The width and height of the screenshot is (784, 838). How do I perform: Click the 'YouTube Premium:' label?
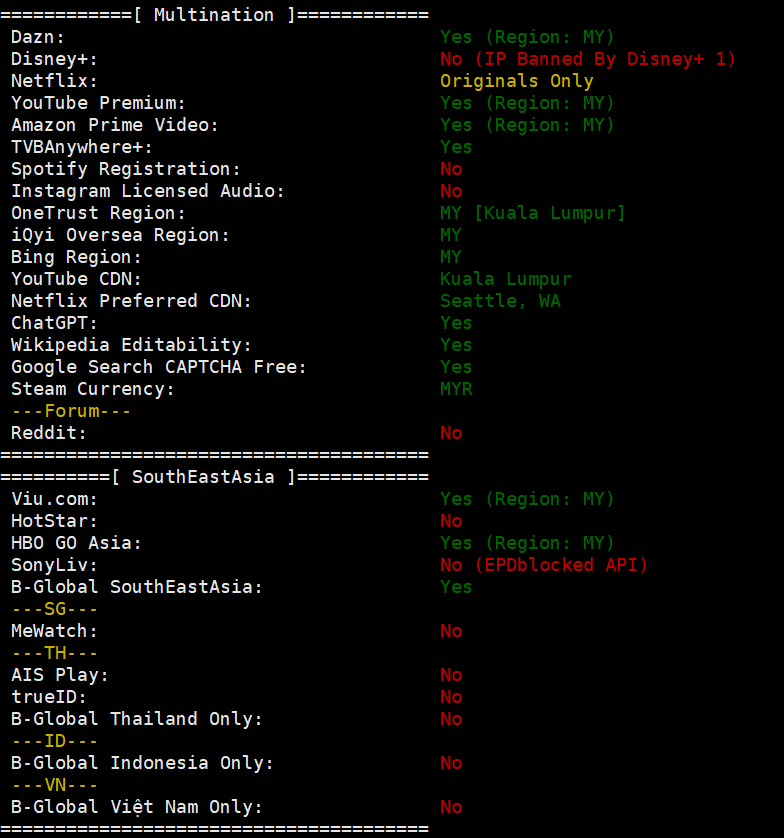point(98,103)
